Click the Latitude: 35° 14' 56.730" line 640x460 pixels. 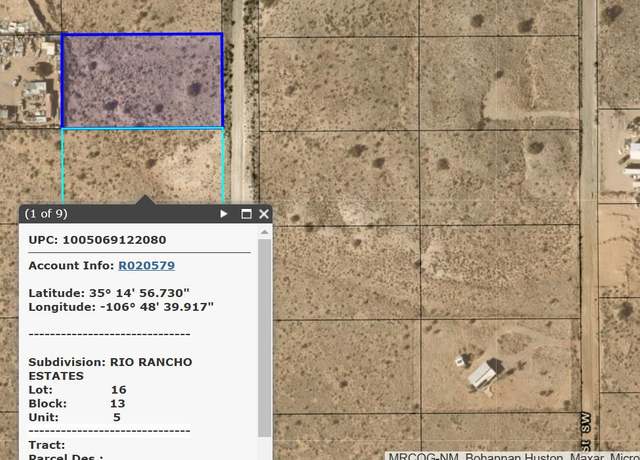[x=109, y=293]
